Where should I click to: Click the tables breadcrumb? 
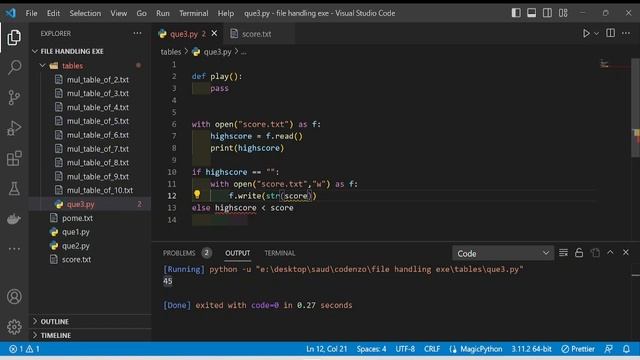pos(171,52)
